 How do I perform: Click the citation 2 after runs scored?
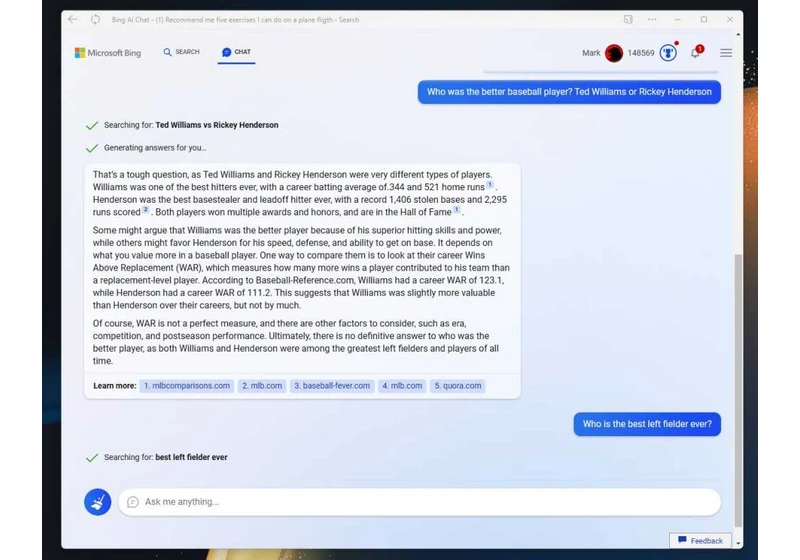(145, 210)
